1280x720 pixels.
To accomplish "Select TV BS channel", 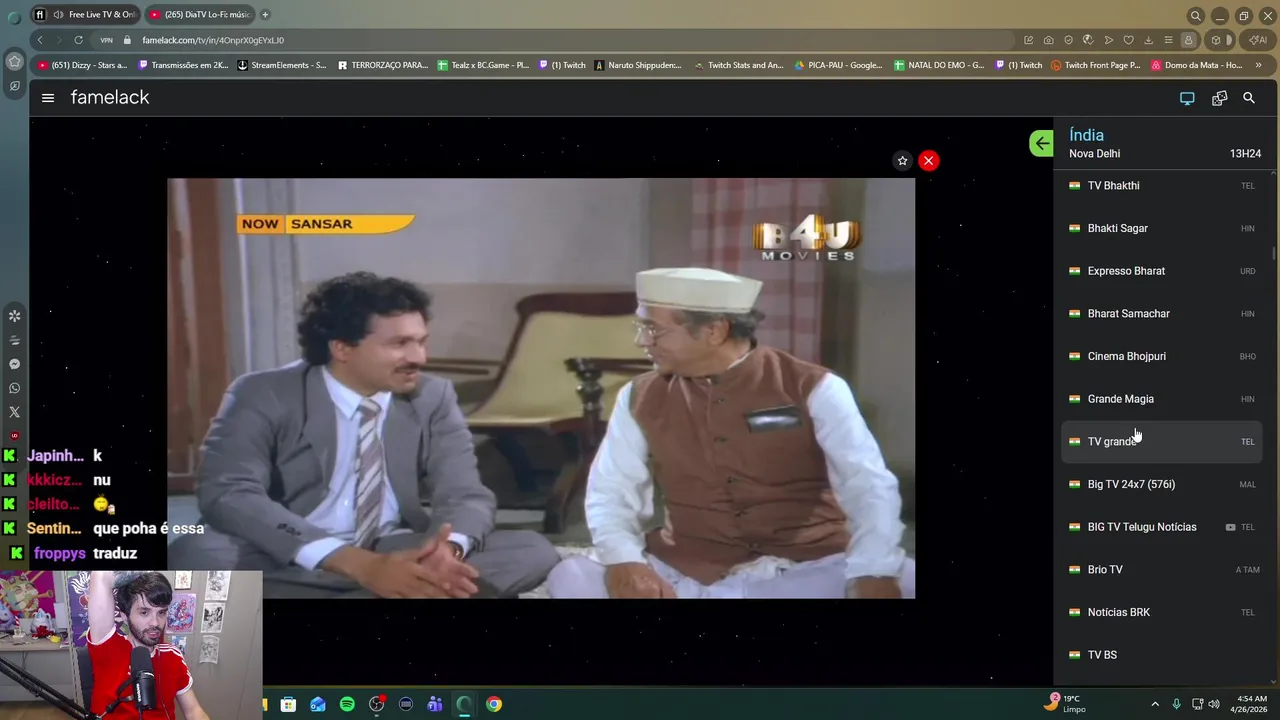I will 1161,655.
